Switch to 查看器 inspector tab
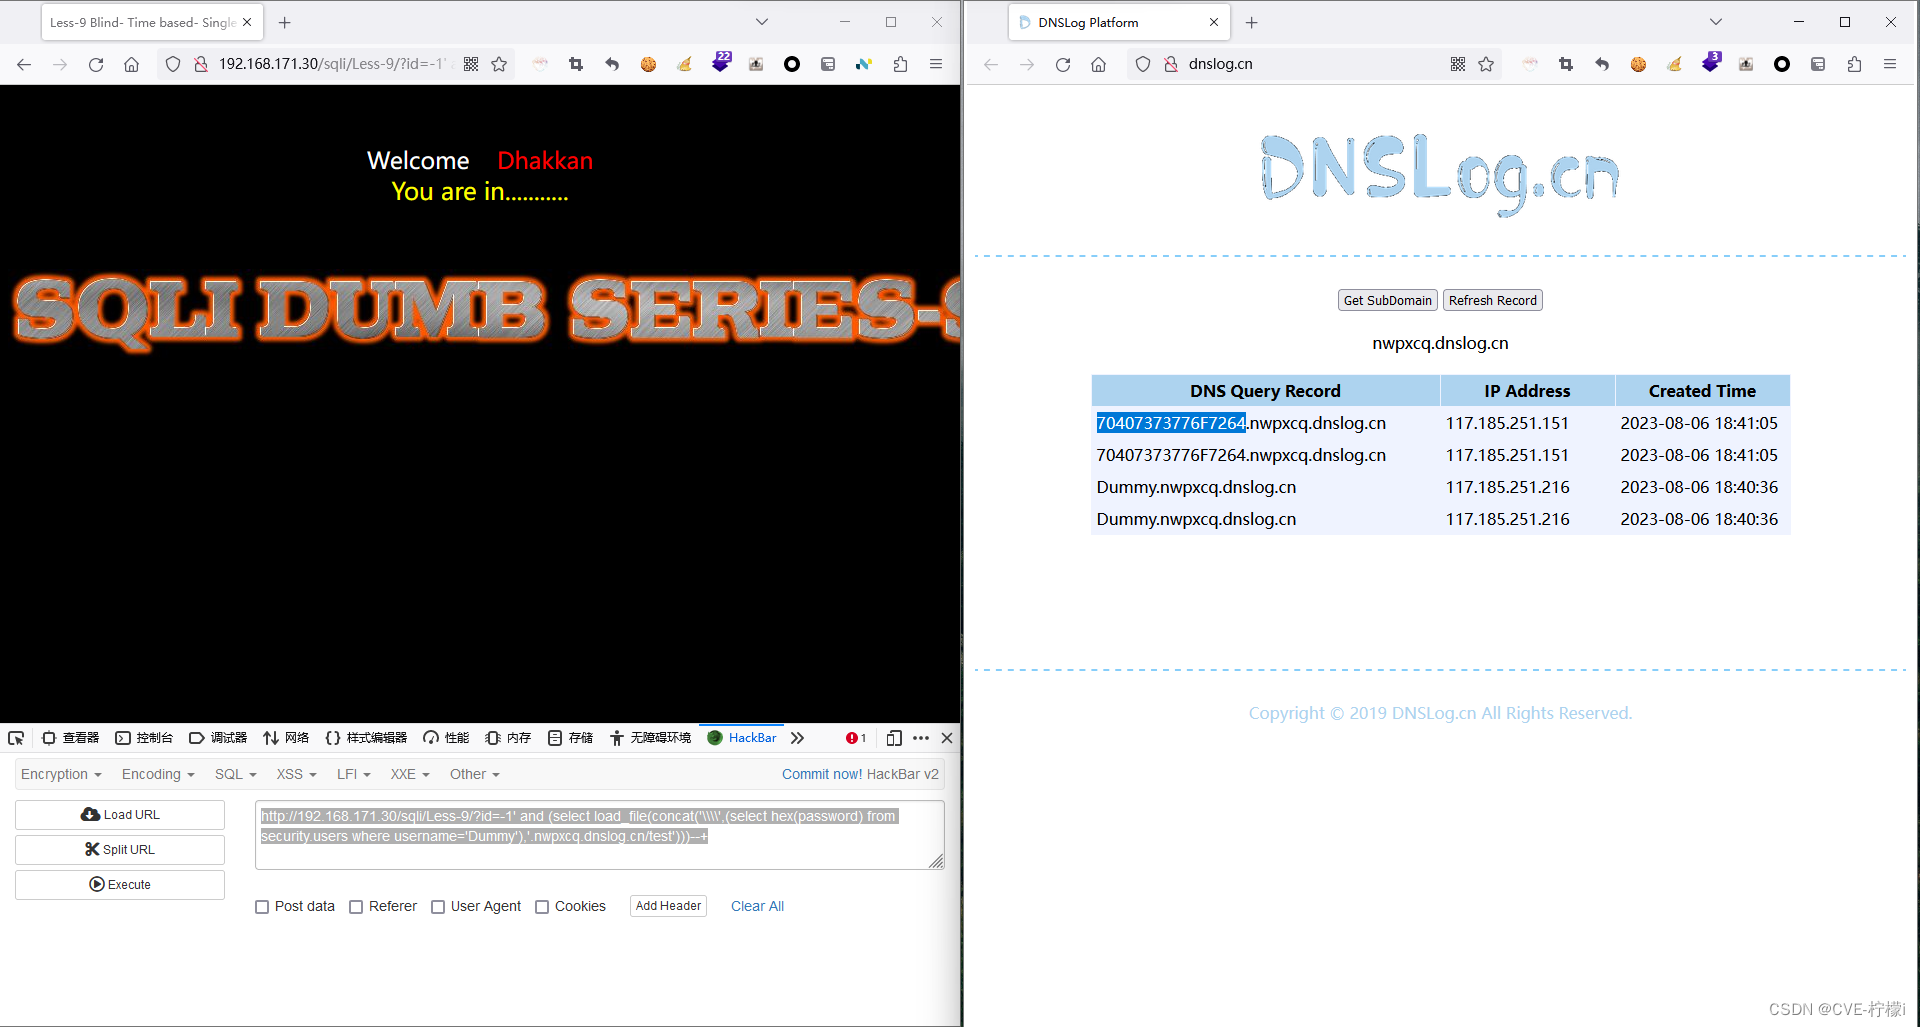 click(70, 738)
